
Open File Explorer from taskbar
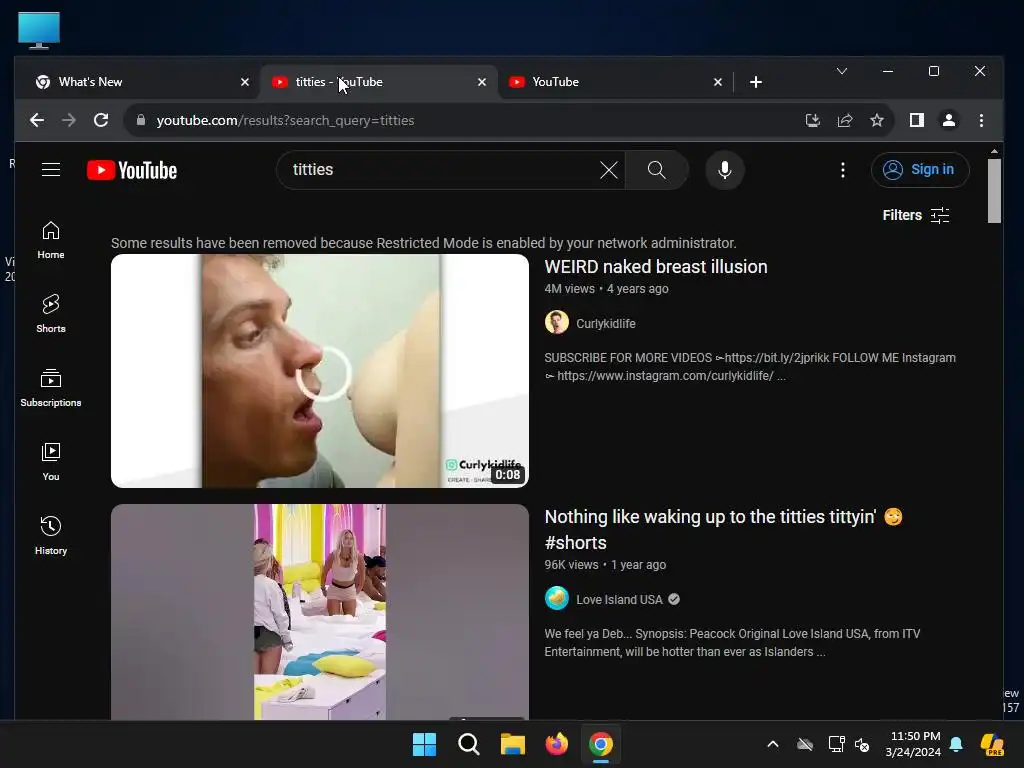click(513, 744)
